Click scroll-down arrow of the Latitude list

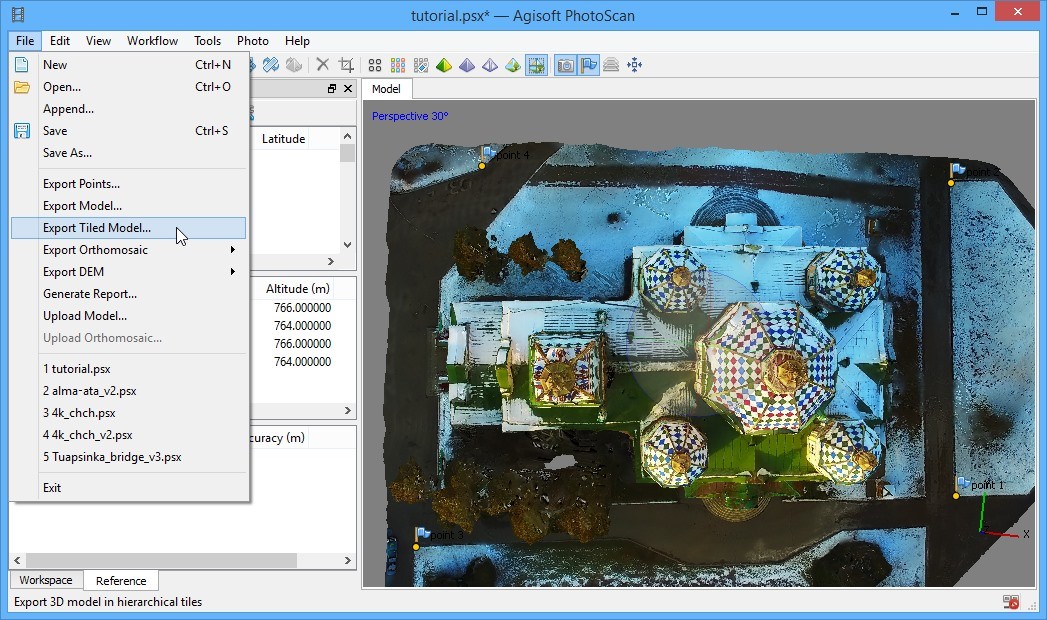[347, 245]
